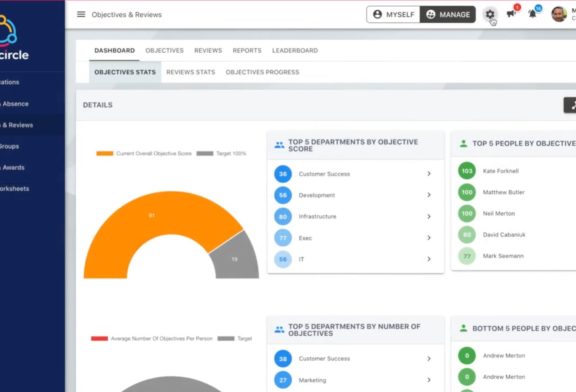The image size is (576, 392).
Task: Open Awards in the sidebar
Action: [13, 168]
